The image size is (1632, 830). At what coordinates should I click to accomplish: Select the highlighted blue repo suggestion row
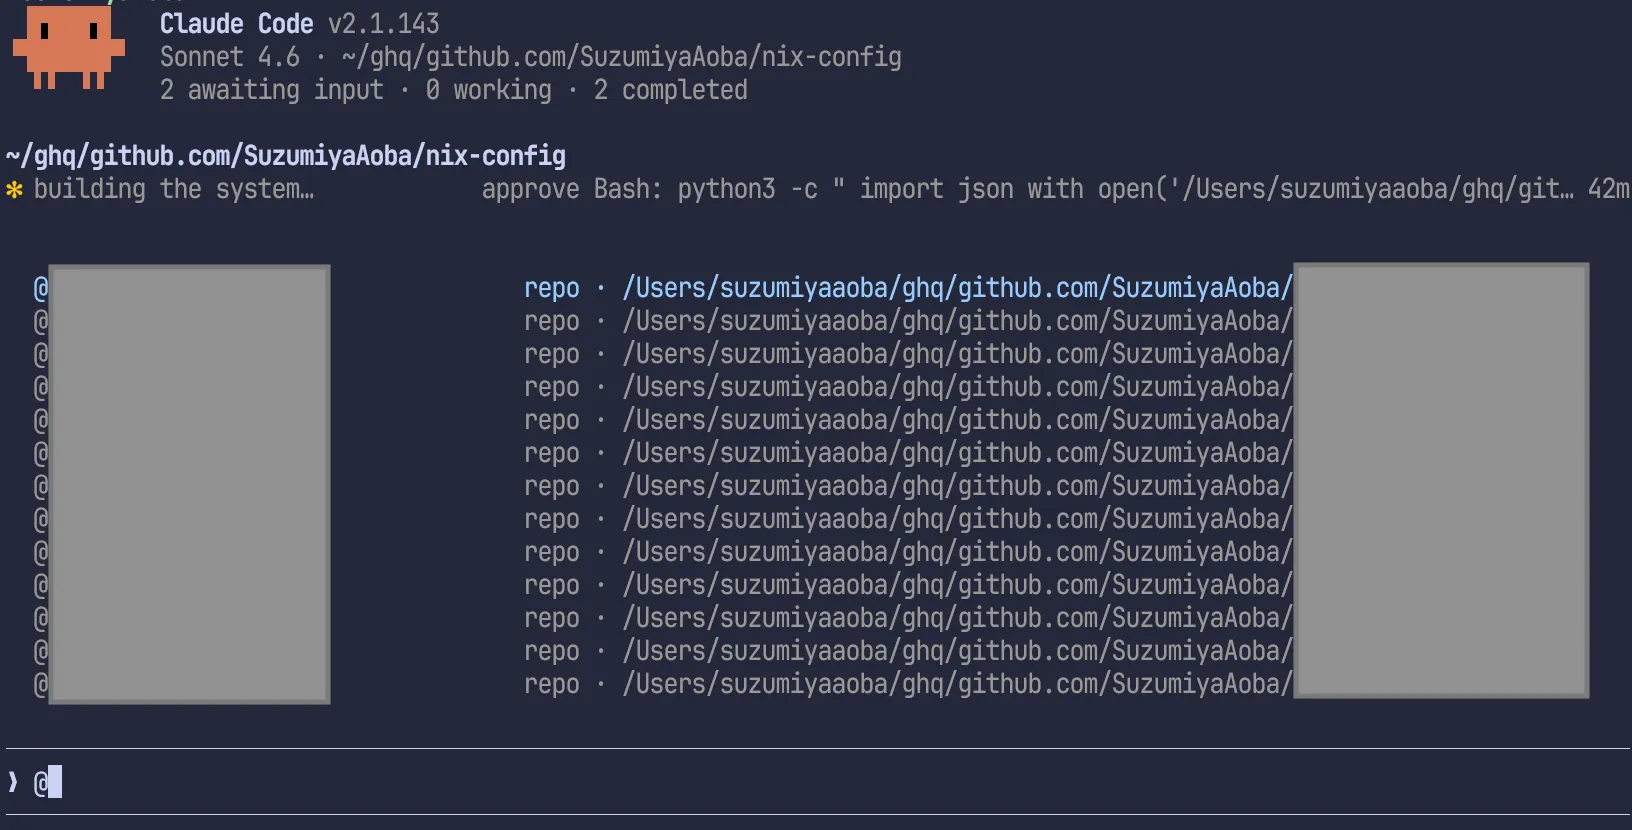point(811,288)
